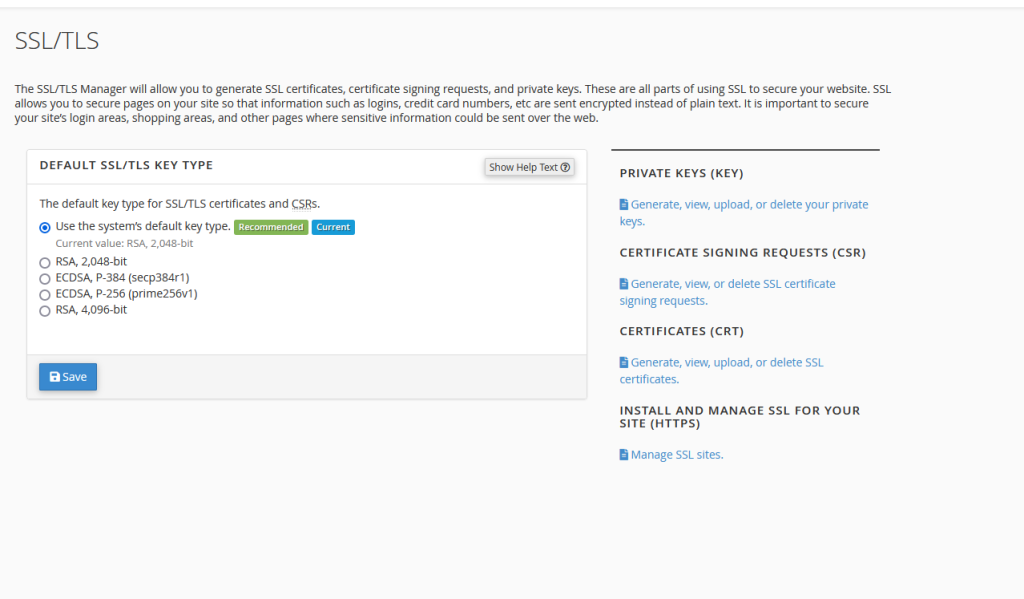Click the document icon beside private keys link
This screenshot has width=1024, height=599.
point(624,204)
